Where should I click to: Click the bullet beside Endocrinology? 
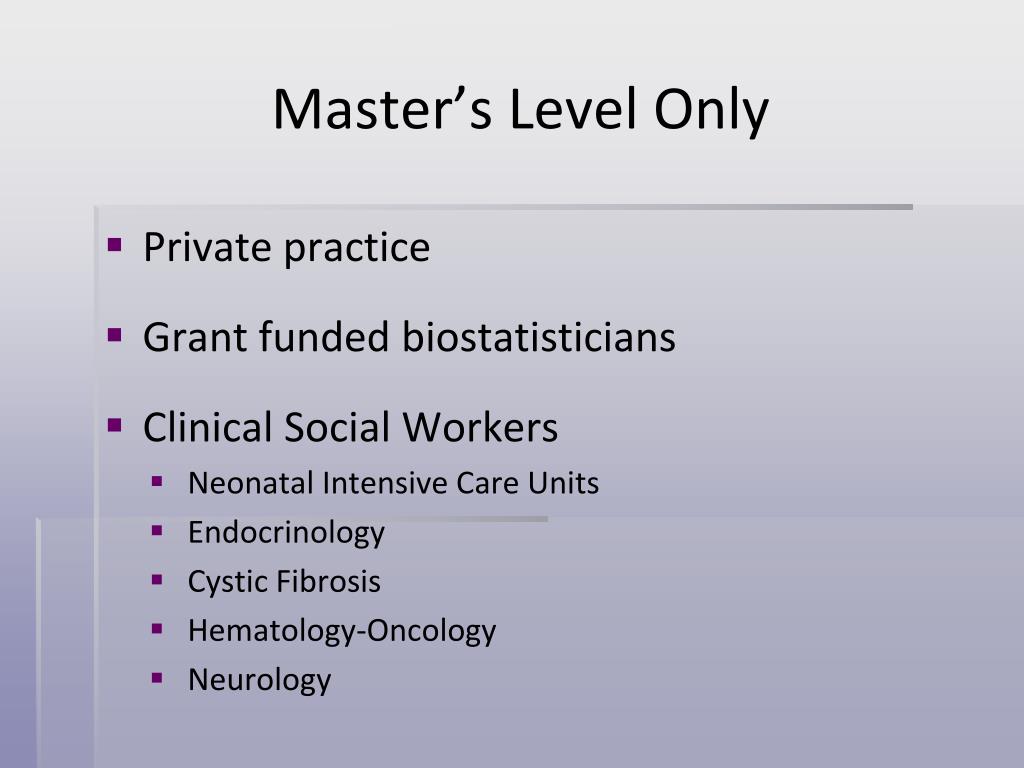tap(157, 531)
